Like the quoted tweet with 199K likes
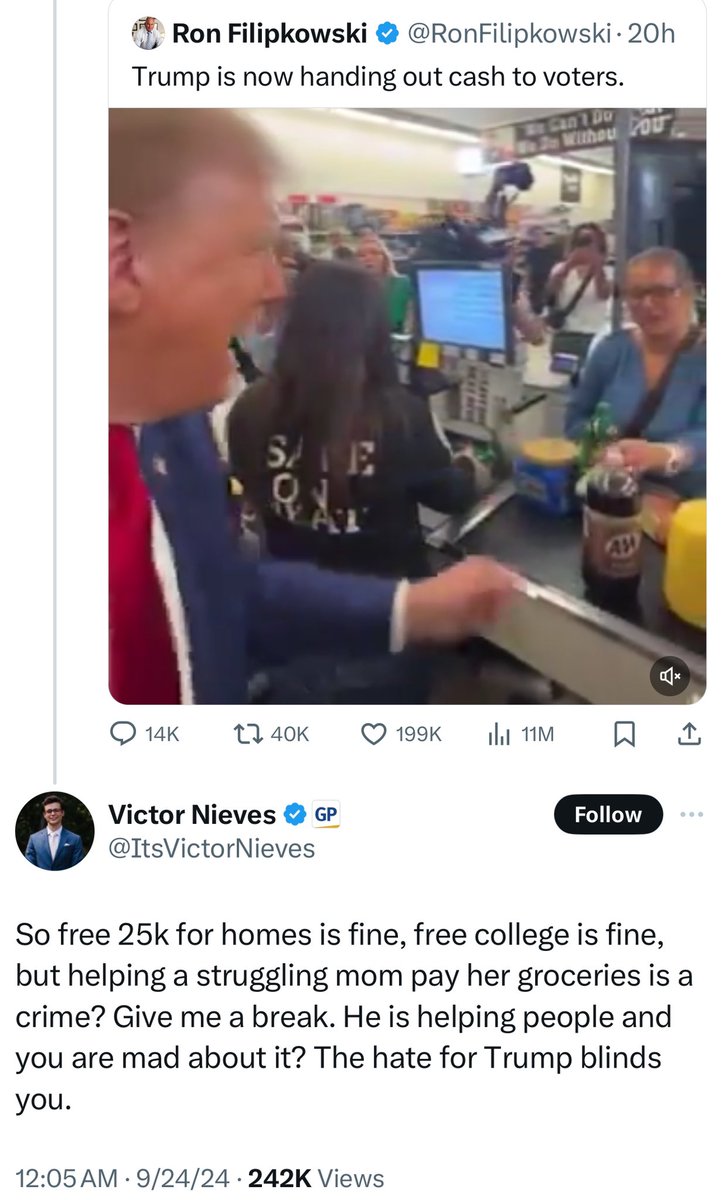 (400, 735)
